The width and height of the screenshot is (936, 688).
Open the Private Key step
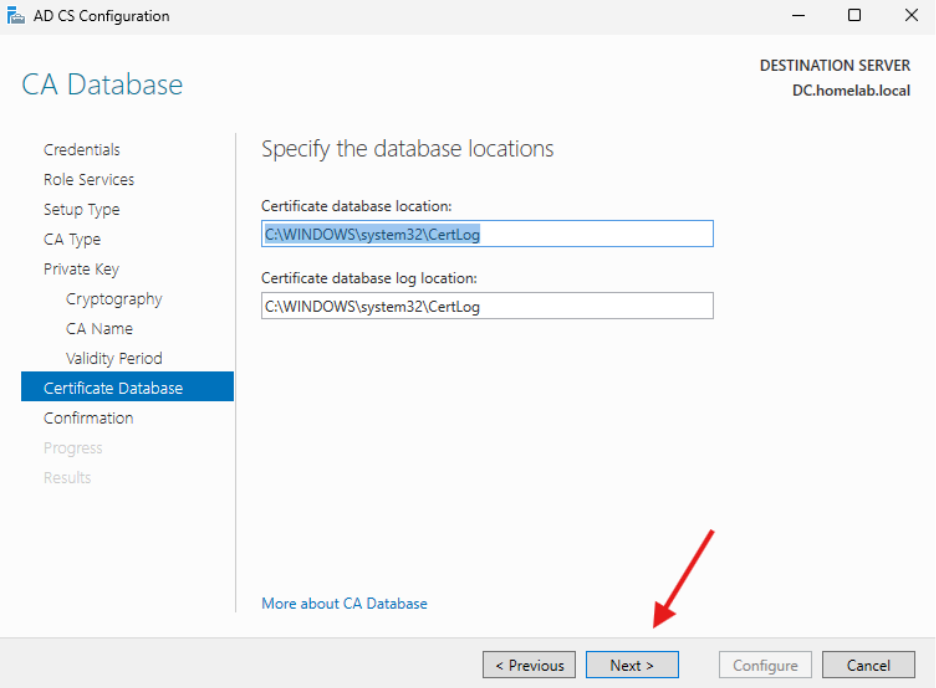point(81,268)
